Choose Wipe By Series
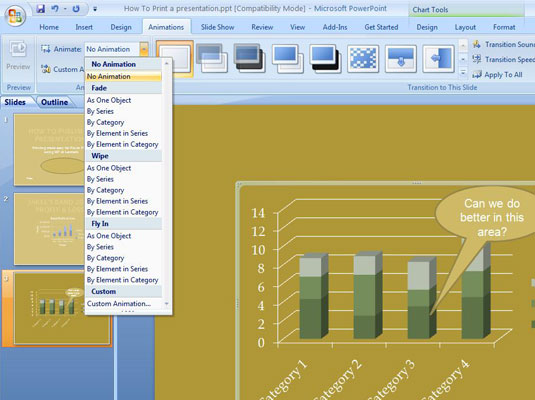This screenshot has height=400, width=535. coord(124,179)
